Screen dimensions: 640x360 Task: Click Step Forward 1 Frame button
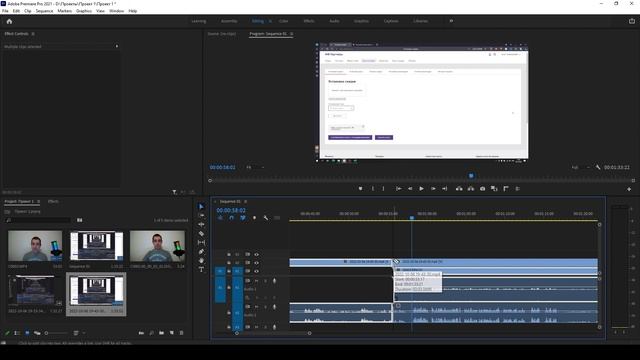pyautogui.click(x=433, y=189)
